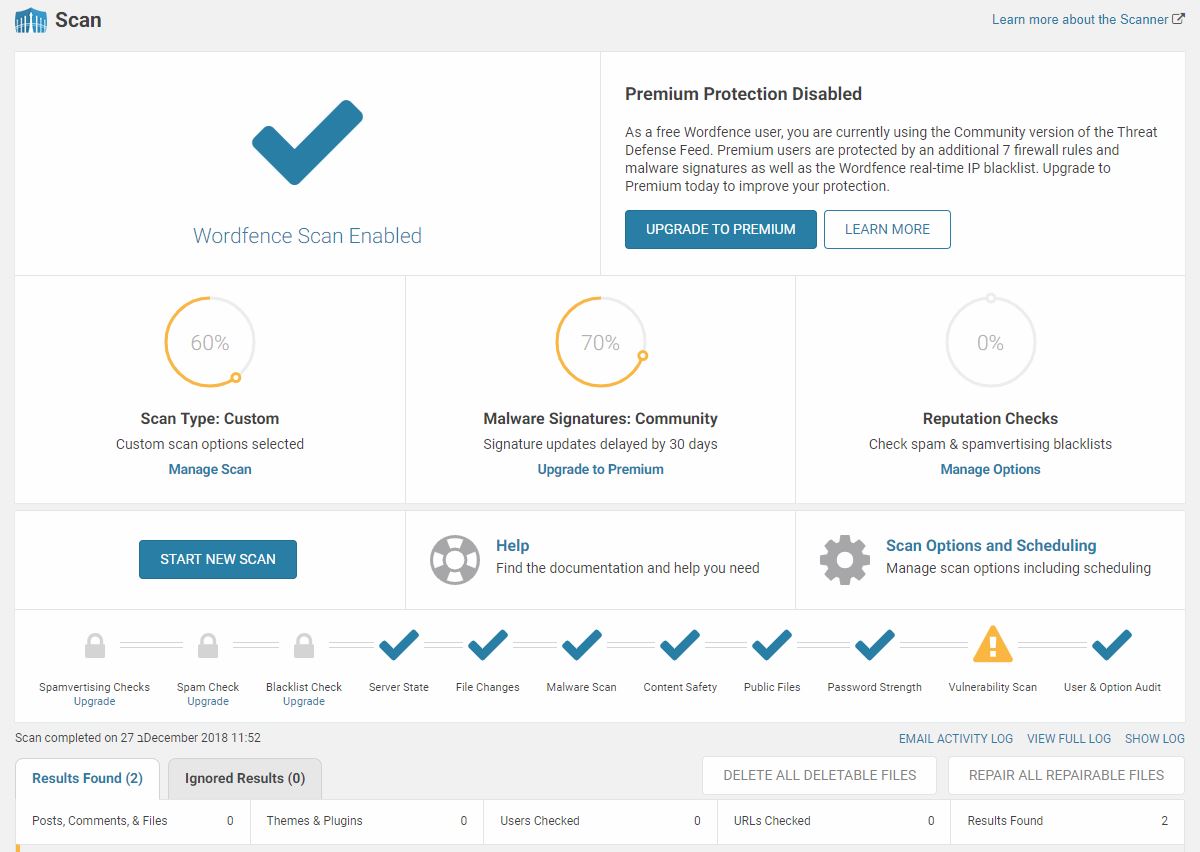This screenshot has width=1200, height=852.
Task: Click the Malware Scan checkmark icon
Action: [582, 645]
